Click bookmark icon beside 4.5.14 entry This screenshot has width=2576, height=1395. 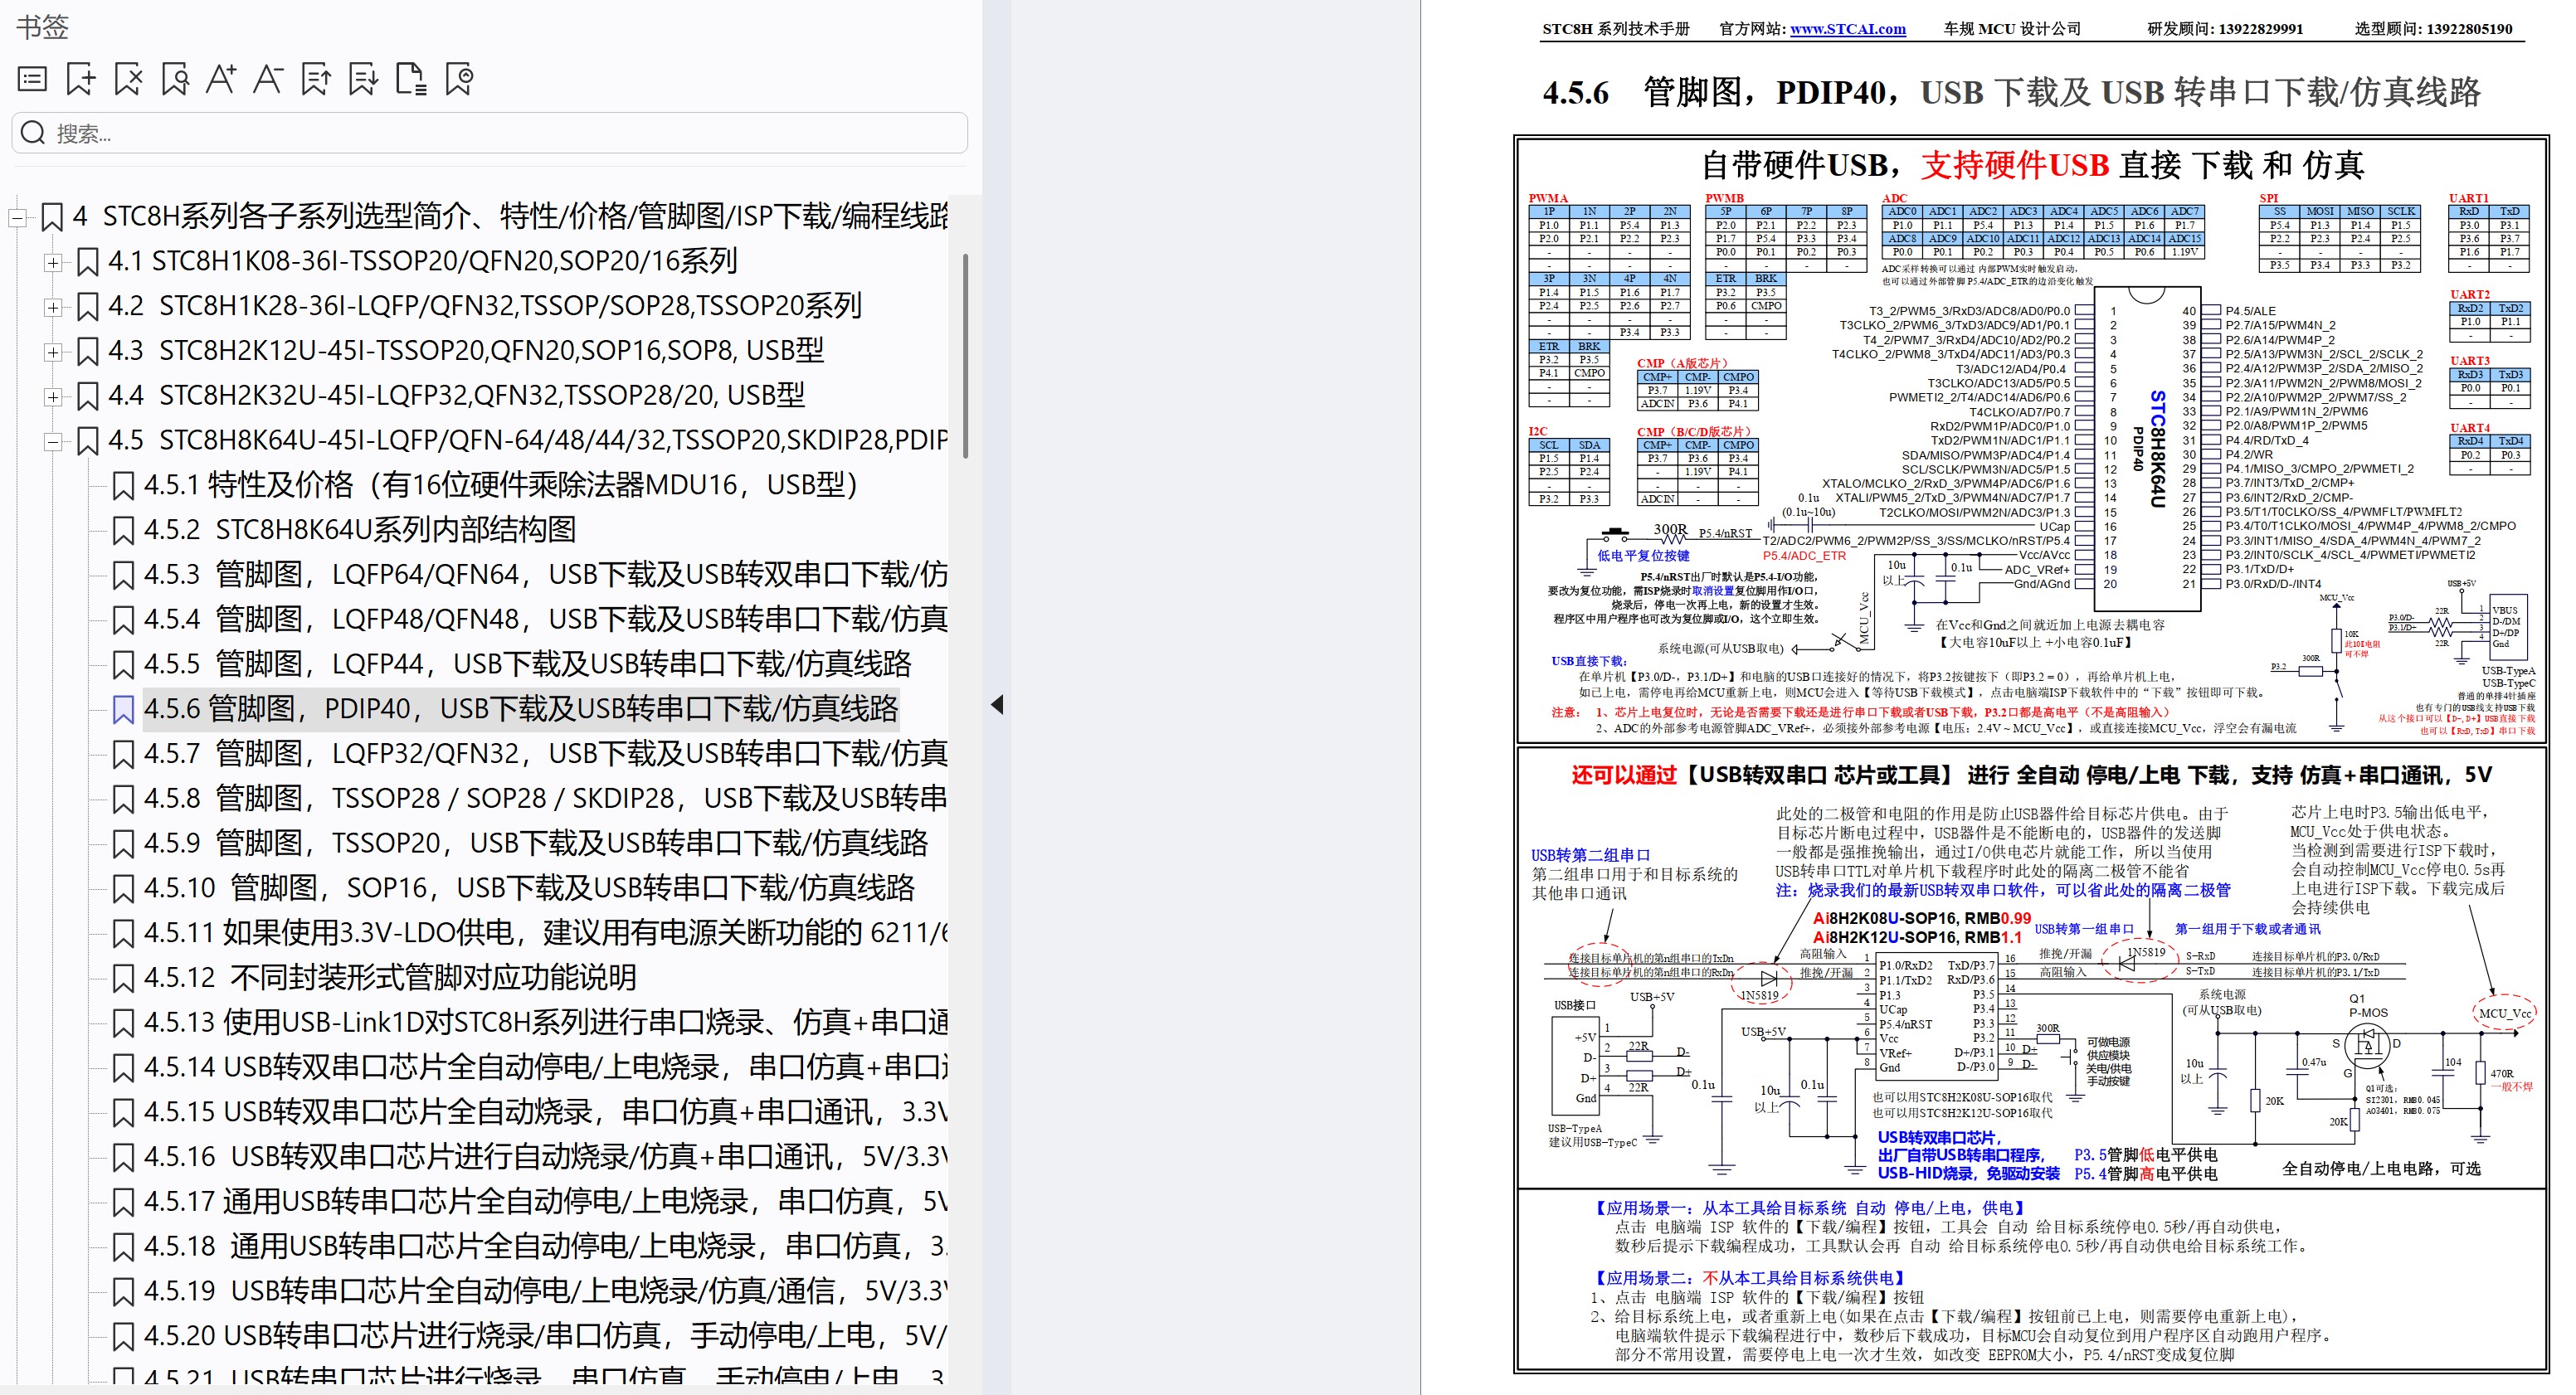[123, 1068]
